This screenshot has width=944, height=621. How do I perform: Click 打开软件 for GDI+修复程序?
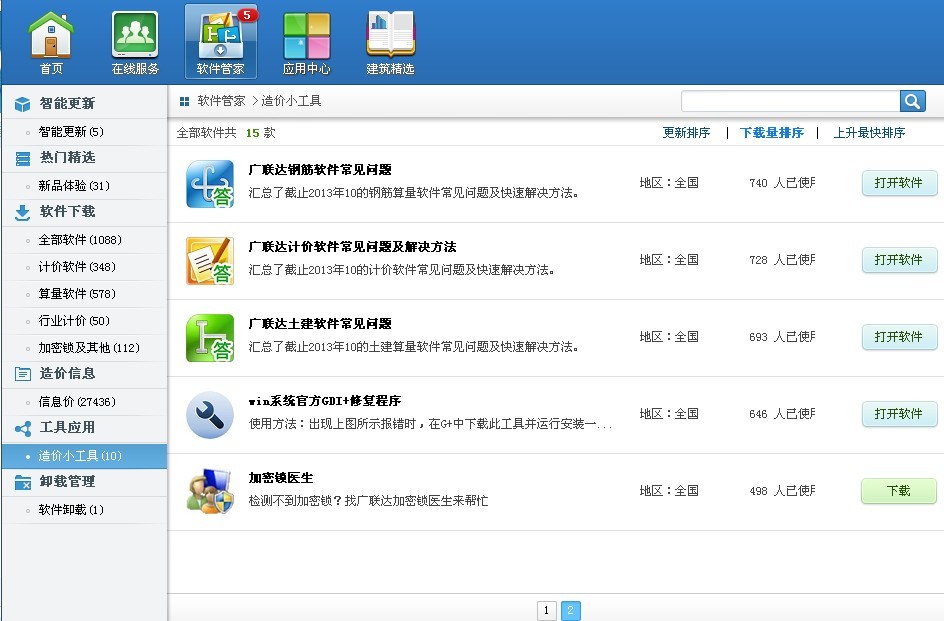pos(899,414)
